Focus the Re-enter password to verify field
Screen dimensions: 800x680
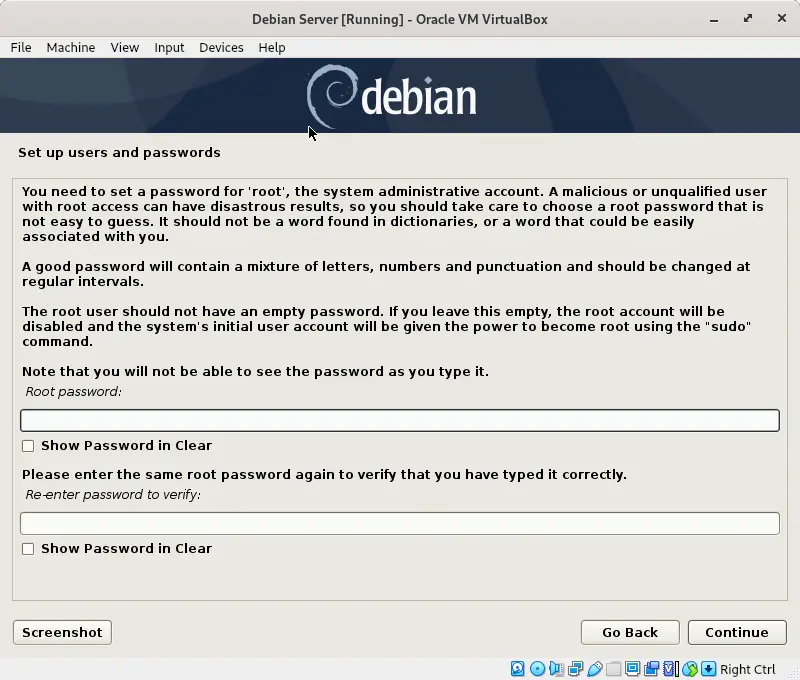[x=400, y=523]
